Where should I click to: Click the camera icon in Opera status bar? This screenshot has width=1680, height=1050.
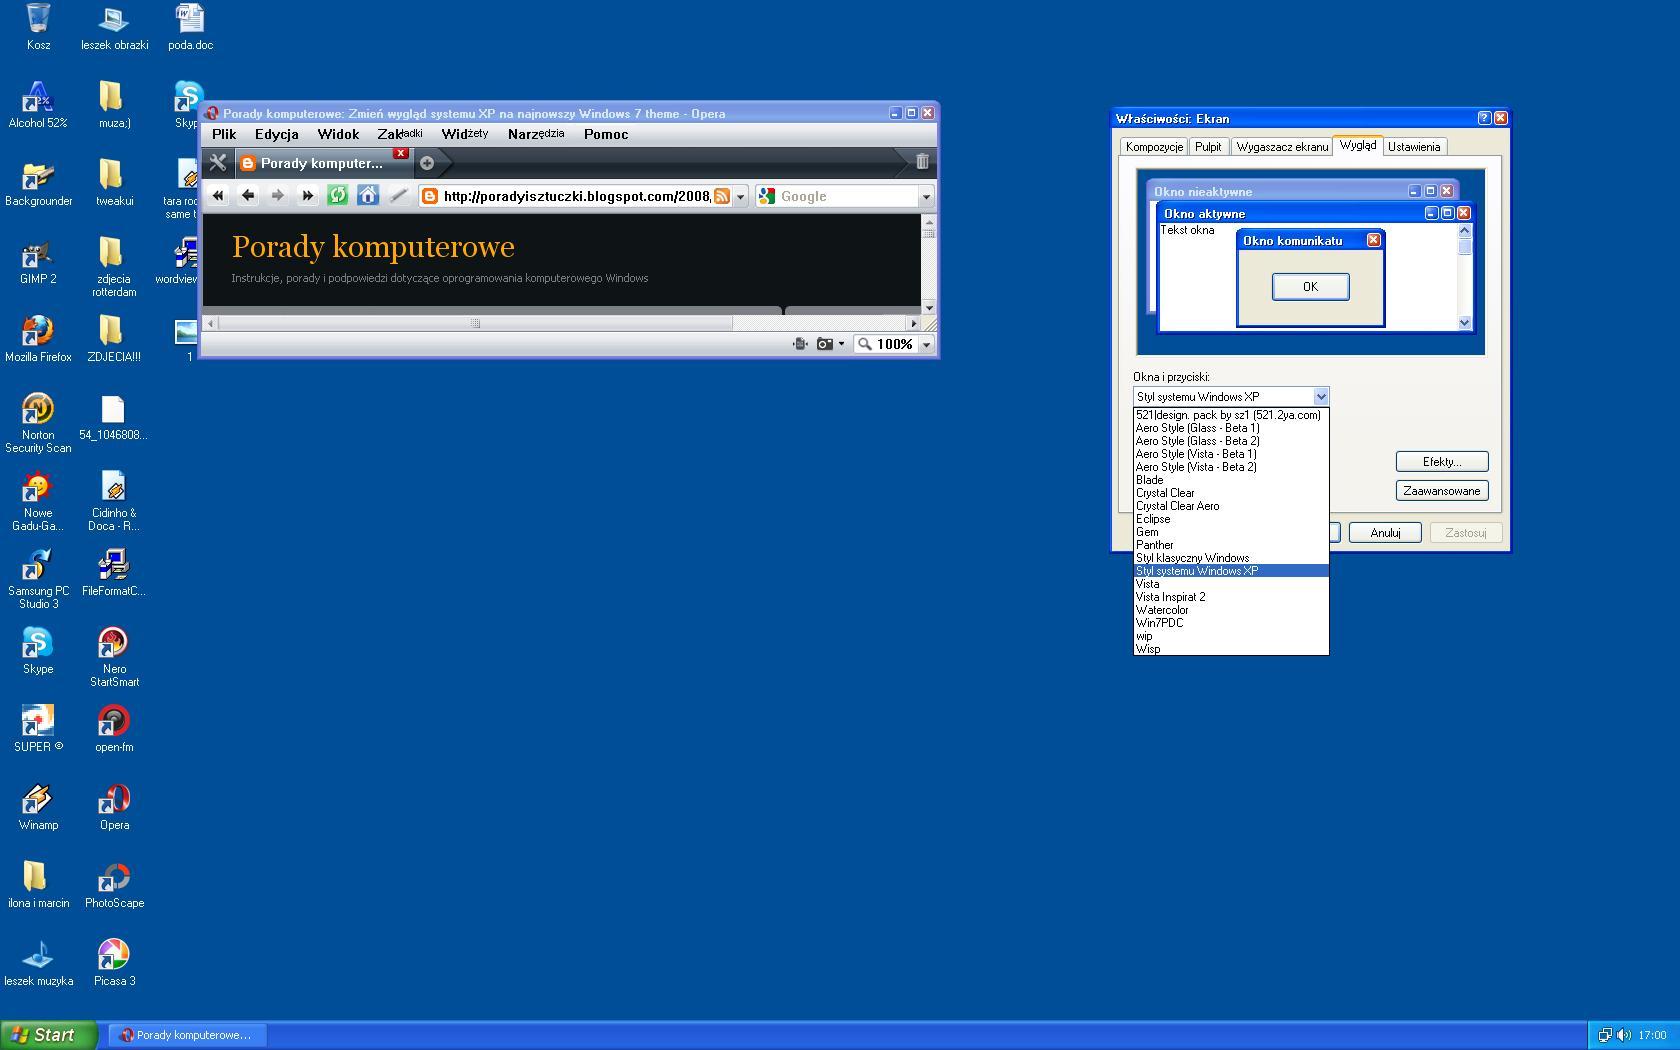pyautogui.click(x=824, y=344)
